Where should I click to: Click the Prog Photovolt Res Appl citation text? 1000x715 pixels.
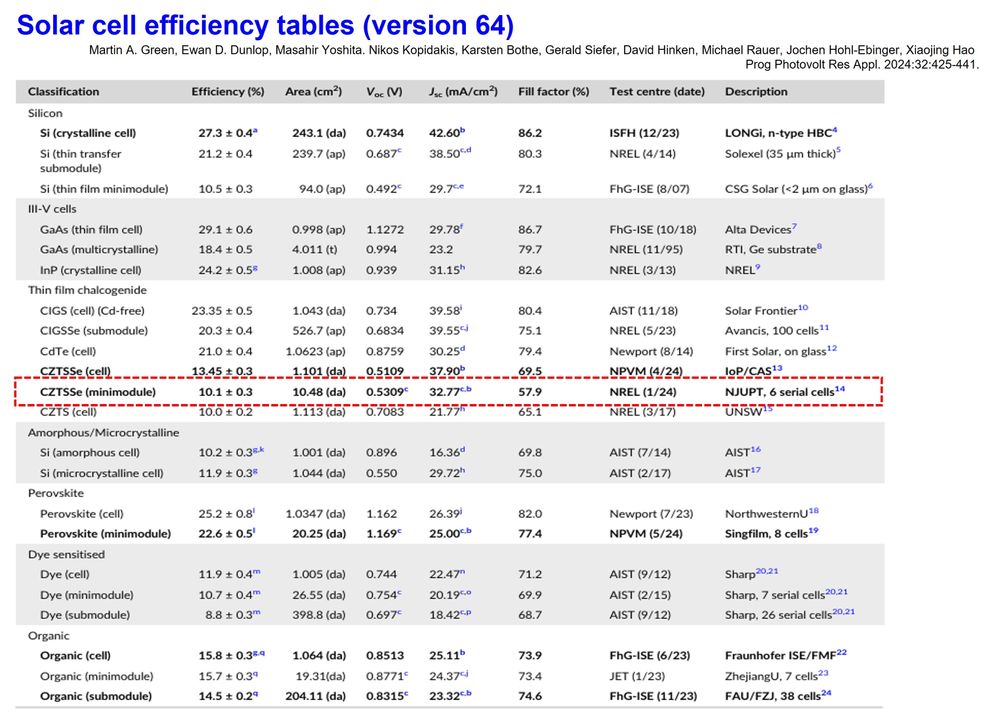[862, 65]
